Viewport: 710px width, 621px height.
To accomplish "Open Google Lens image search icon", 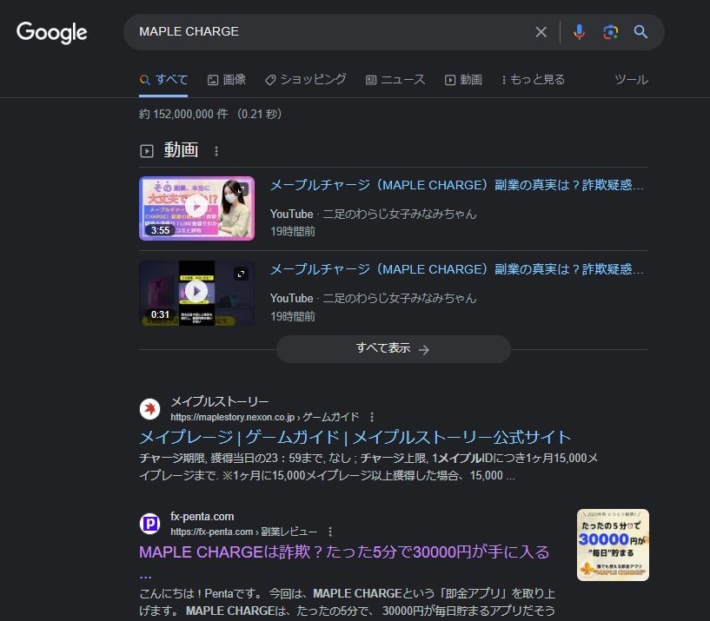I will (610, 32).
